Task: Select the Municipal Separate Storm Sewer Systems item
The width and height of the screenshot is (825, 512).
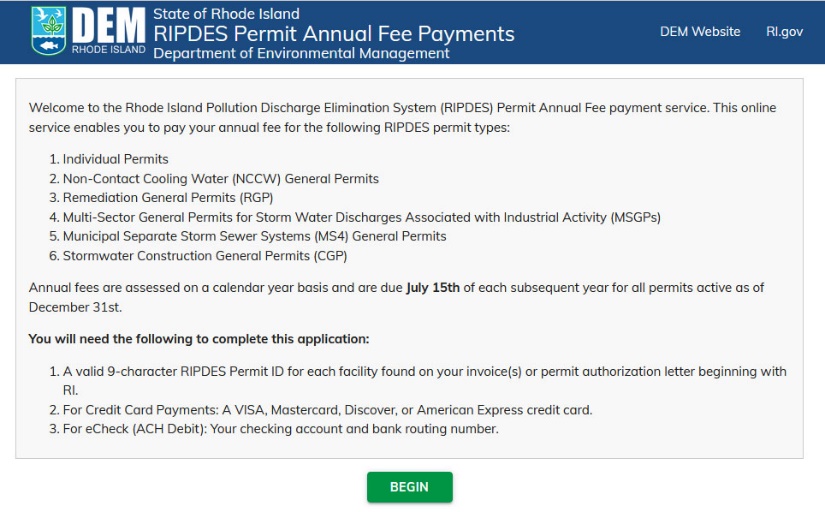Action: (x=254, y=236)
